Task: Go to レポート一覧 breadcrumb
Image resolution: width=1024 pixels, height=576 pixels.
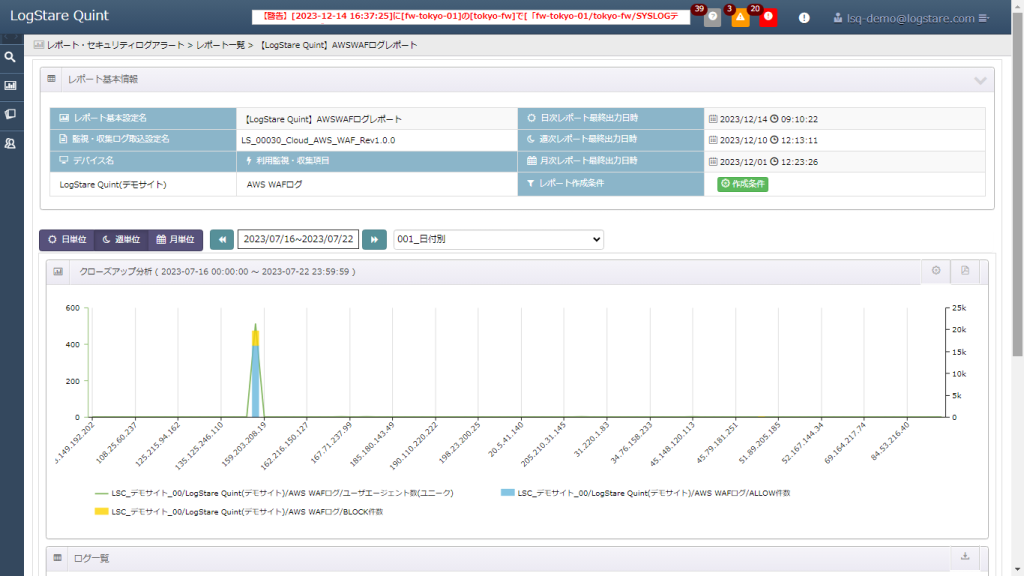Action: pos(220,45)
